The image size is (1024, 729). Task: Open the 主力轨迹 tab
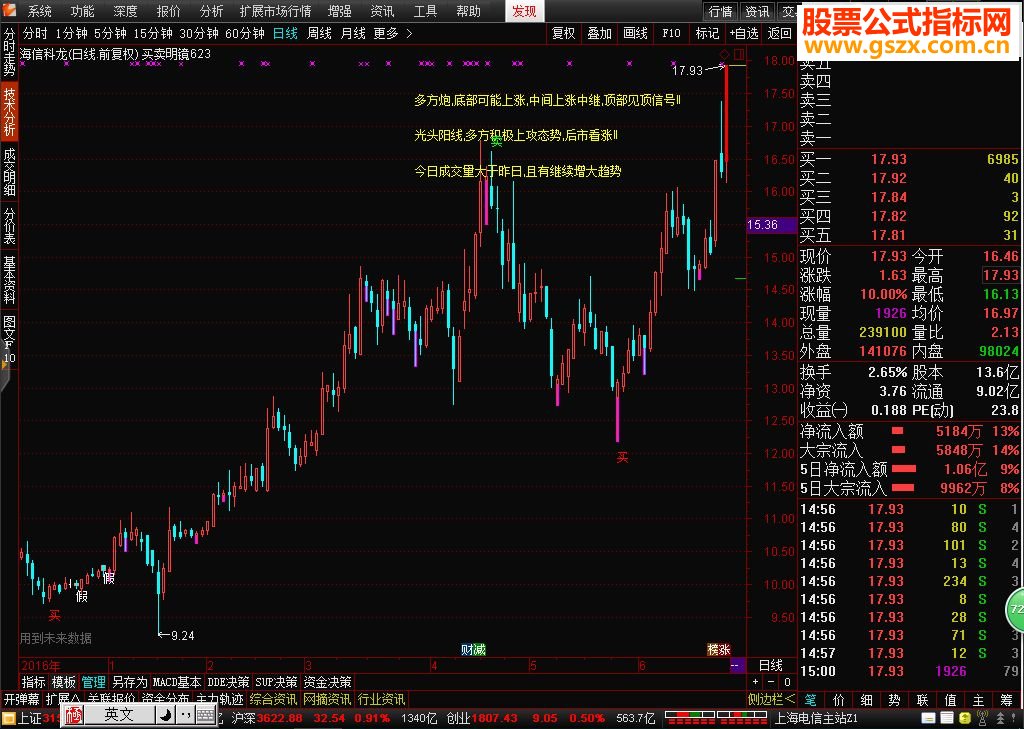(x=219, y=700)
